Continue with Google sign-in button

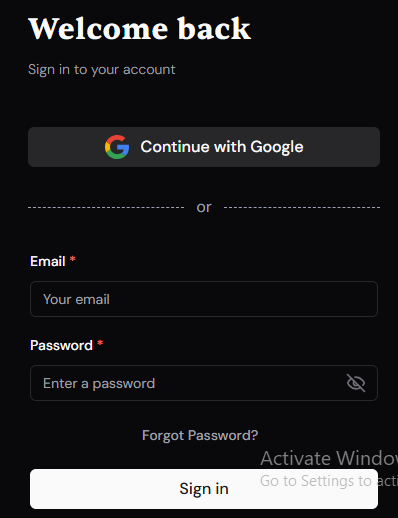coord(204,147)
